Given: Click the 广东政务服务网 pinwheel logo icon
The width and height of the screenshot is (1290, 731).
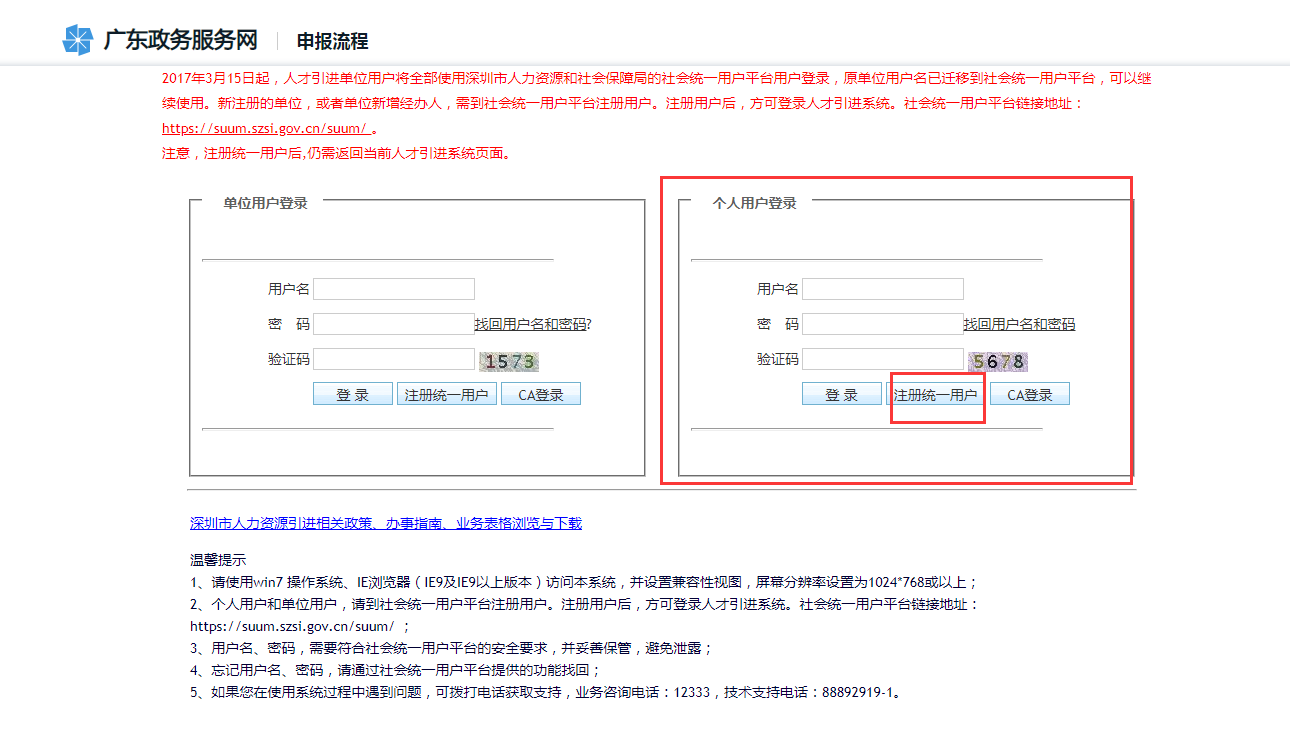Looking at the screenshot, I should point(77,40).
